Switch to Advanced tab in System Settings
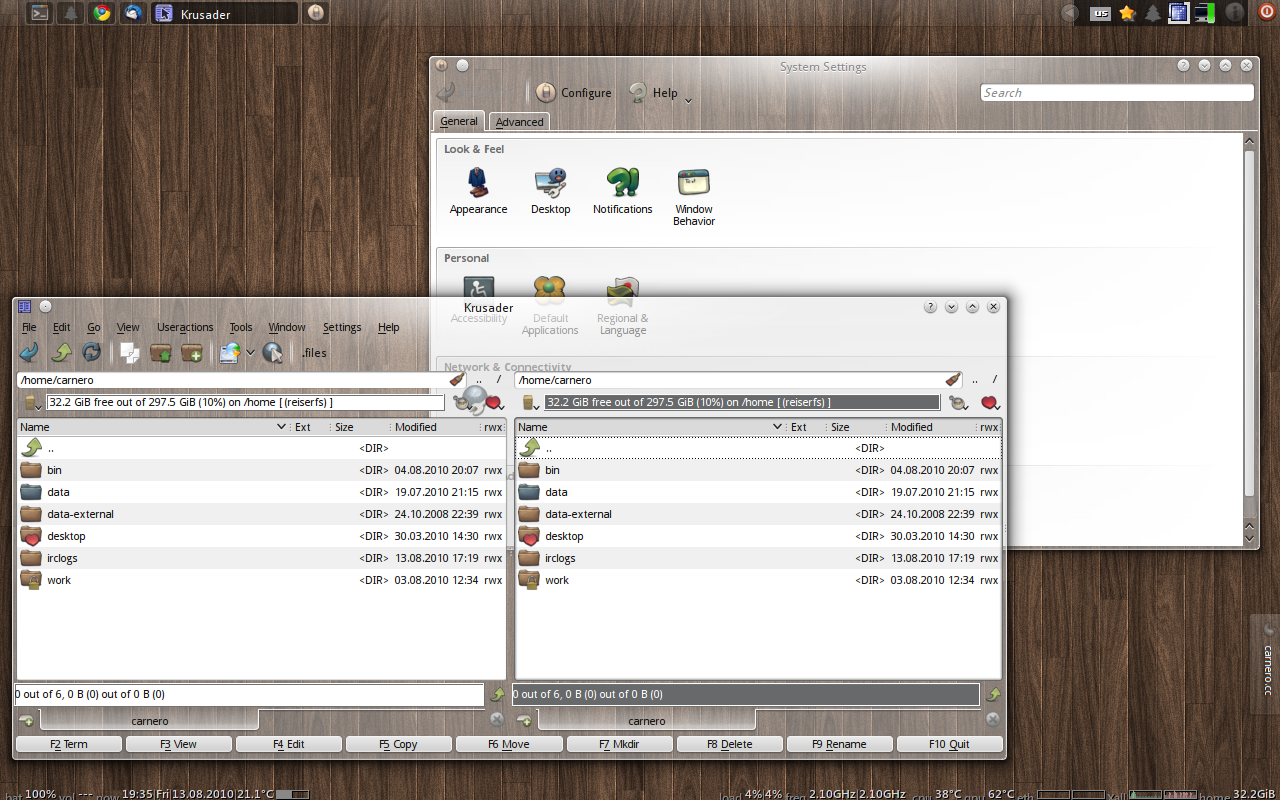 pos(520,122)
